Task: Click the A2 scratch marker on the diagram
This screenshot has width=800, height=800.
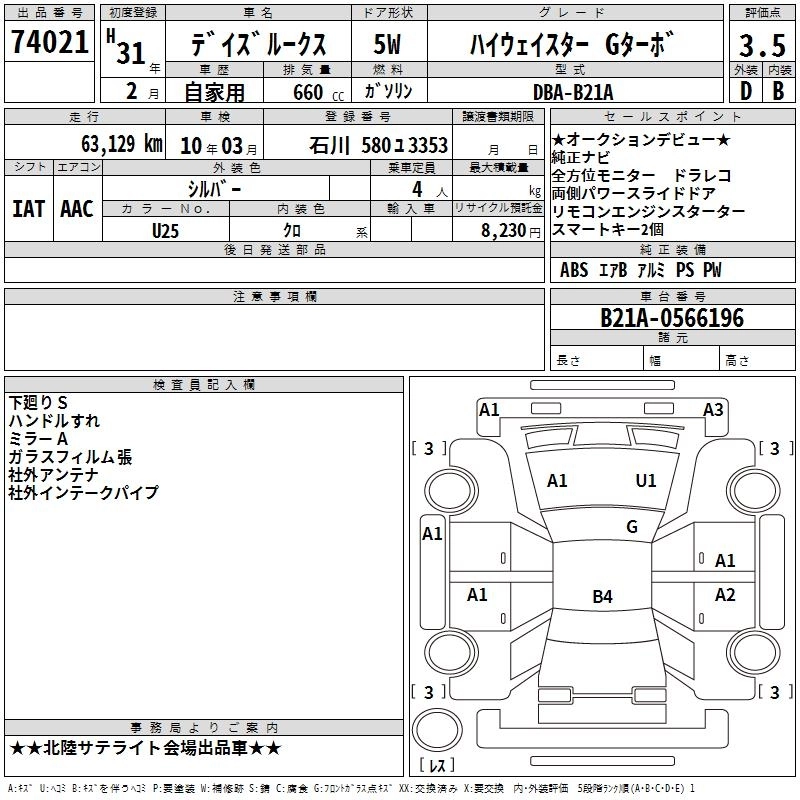Action: point(725,595)
